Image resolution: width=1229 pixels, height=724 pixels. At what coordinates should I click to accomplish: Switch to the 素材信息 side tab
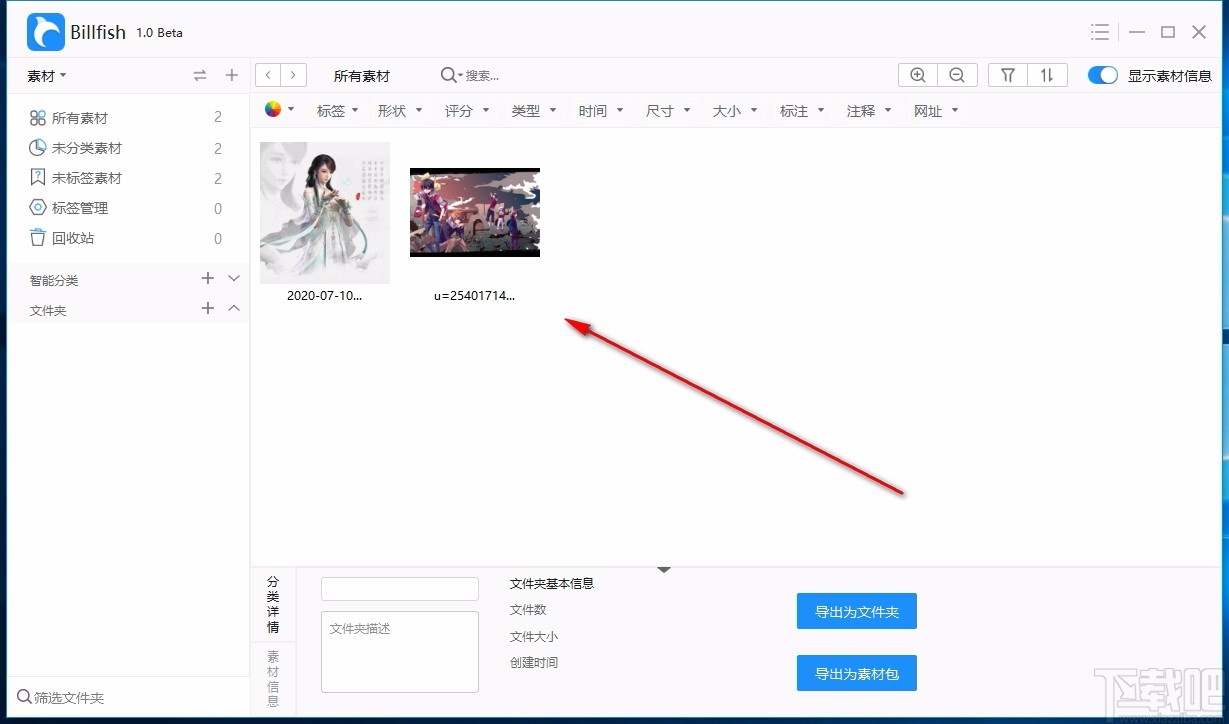[272, 672]
